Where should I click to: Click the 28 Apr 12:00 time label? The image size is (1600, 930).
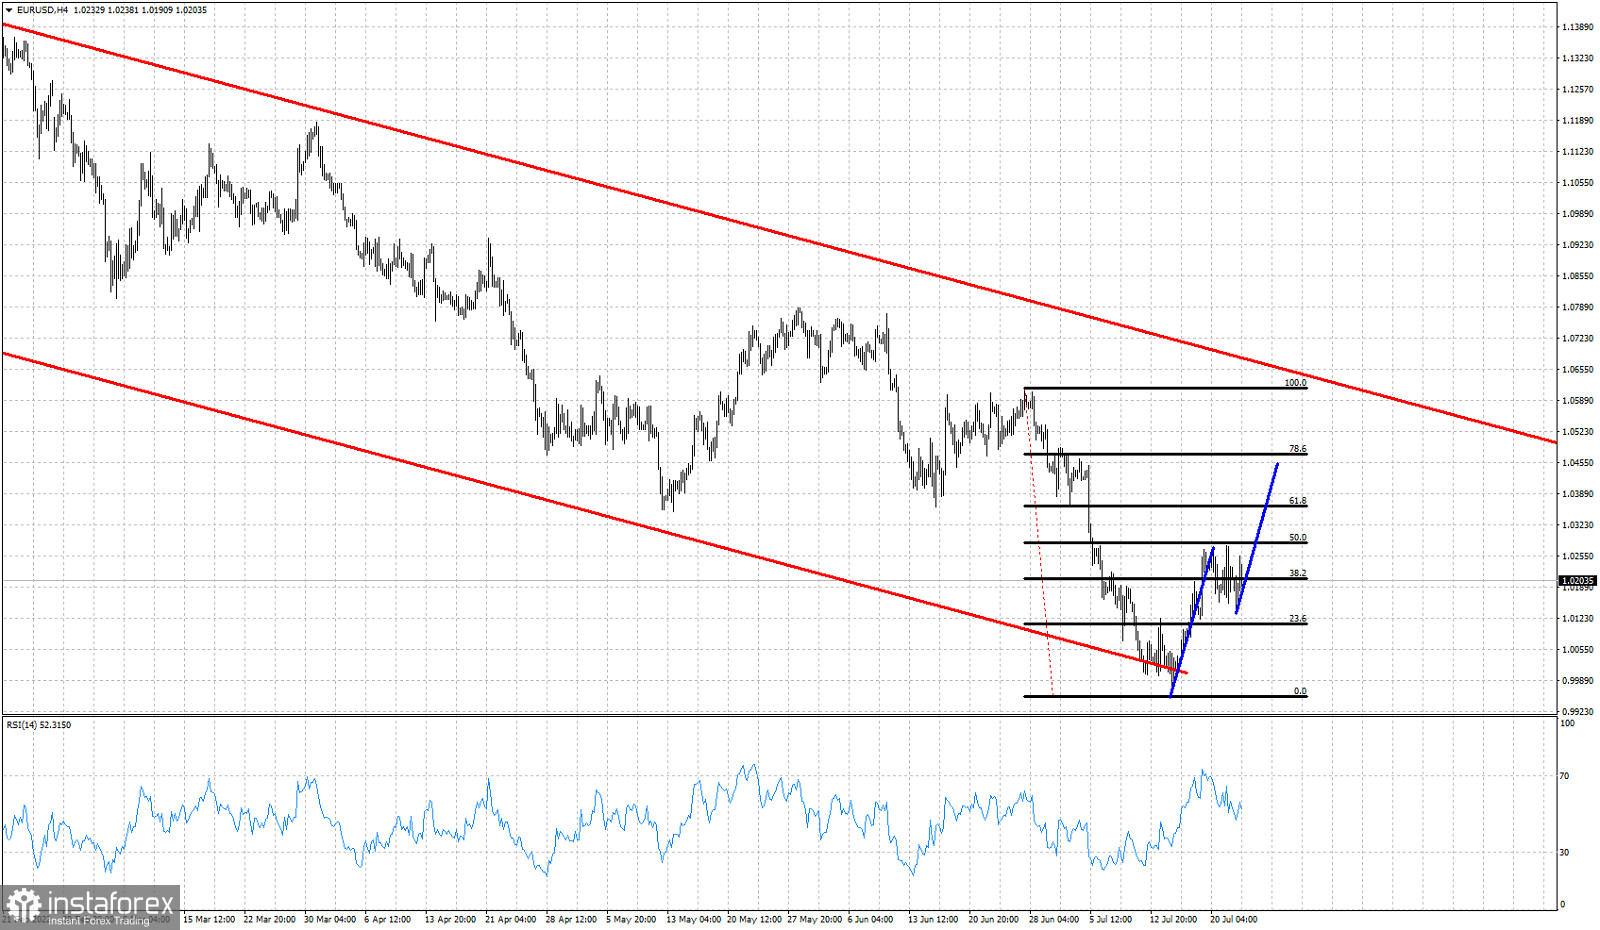tap(571, 919)
